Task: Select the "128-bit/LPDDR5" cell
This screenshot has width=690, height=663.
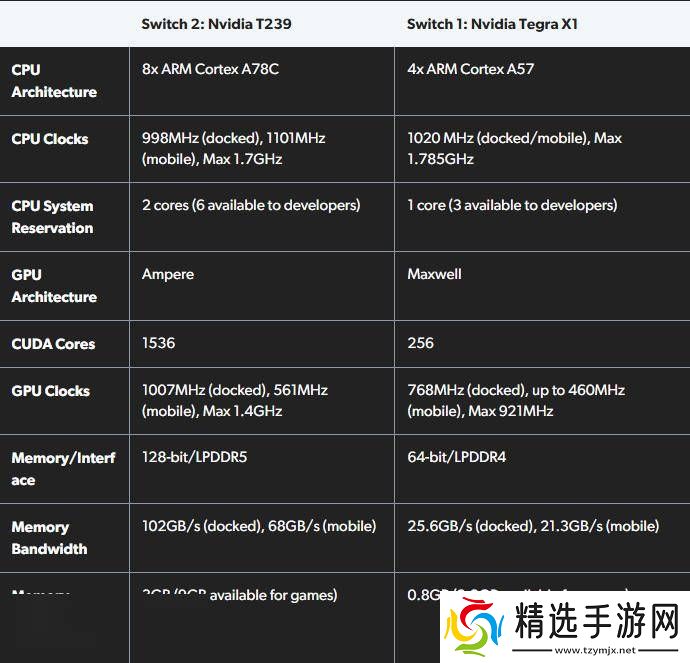Action: pyautogui.click(x=194, y=457)
